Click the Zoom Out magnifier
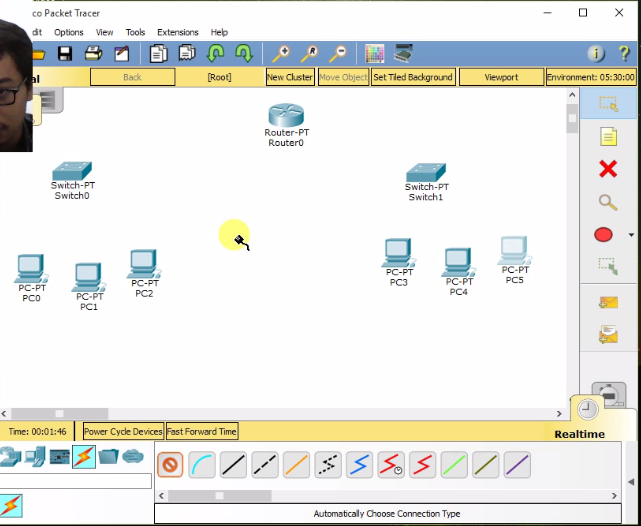Screen dimensions: 641x526 pyautogui.click(x=338, y=54)
